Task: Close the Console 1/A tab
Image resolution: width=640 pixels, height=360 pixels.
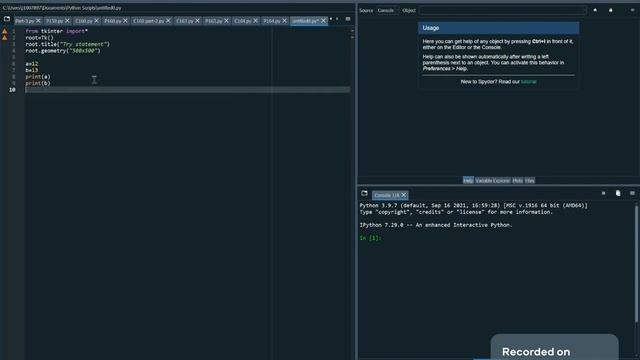Action: click(403, 195)
